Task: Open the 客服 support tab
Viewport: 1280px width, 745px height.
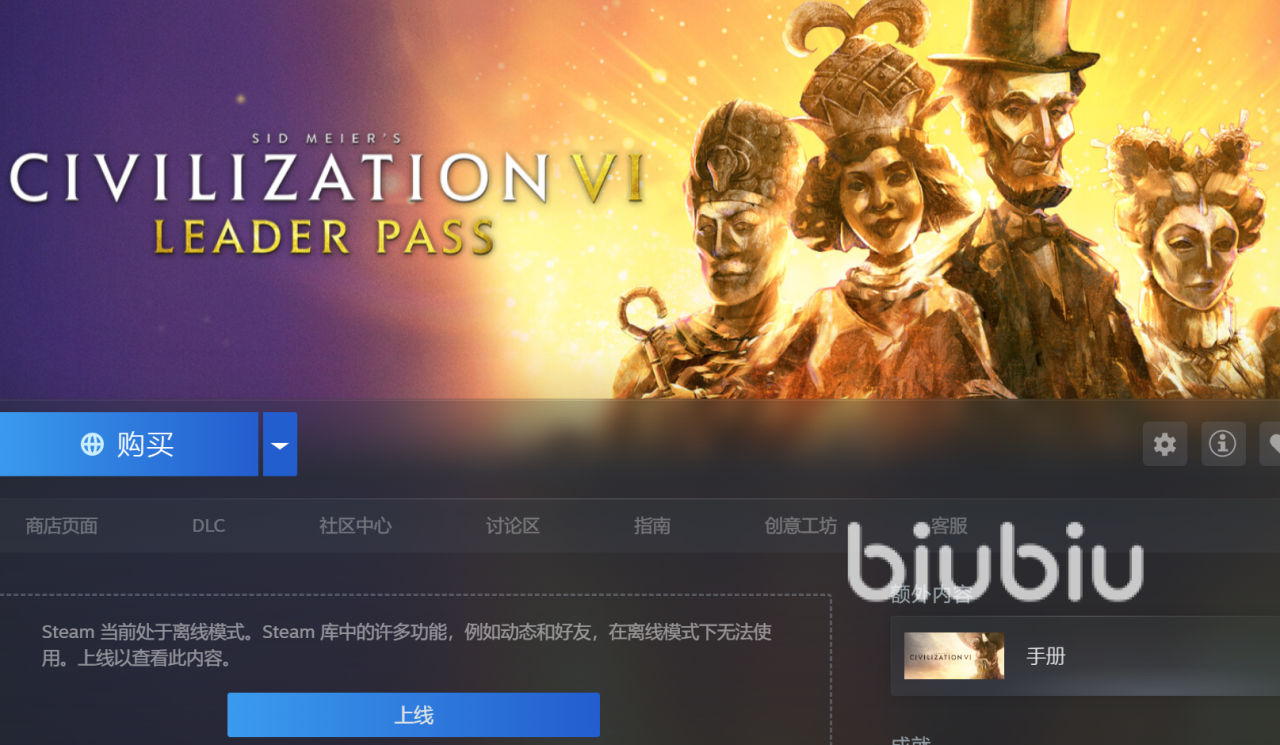Action: 949,526
